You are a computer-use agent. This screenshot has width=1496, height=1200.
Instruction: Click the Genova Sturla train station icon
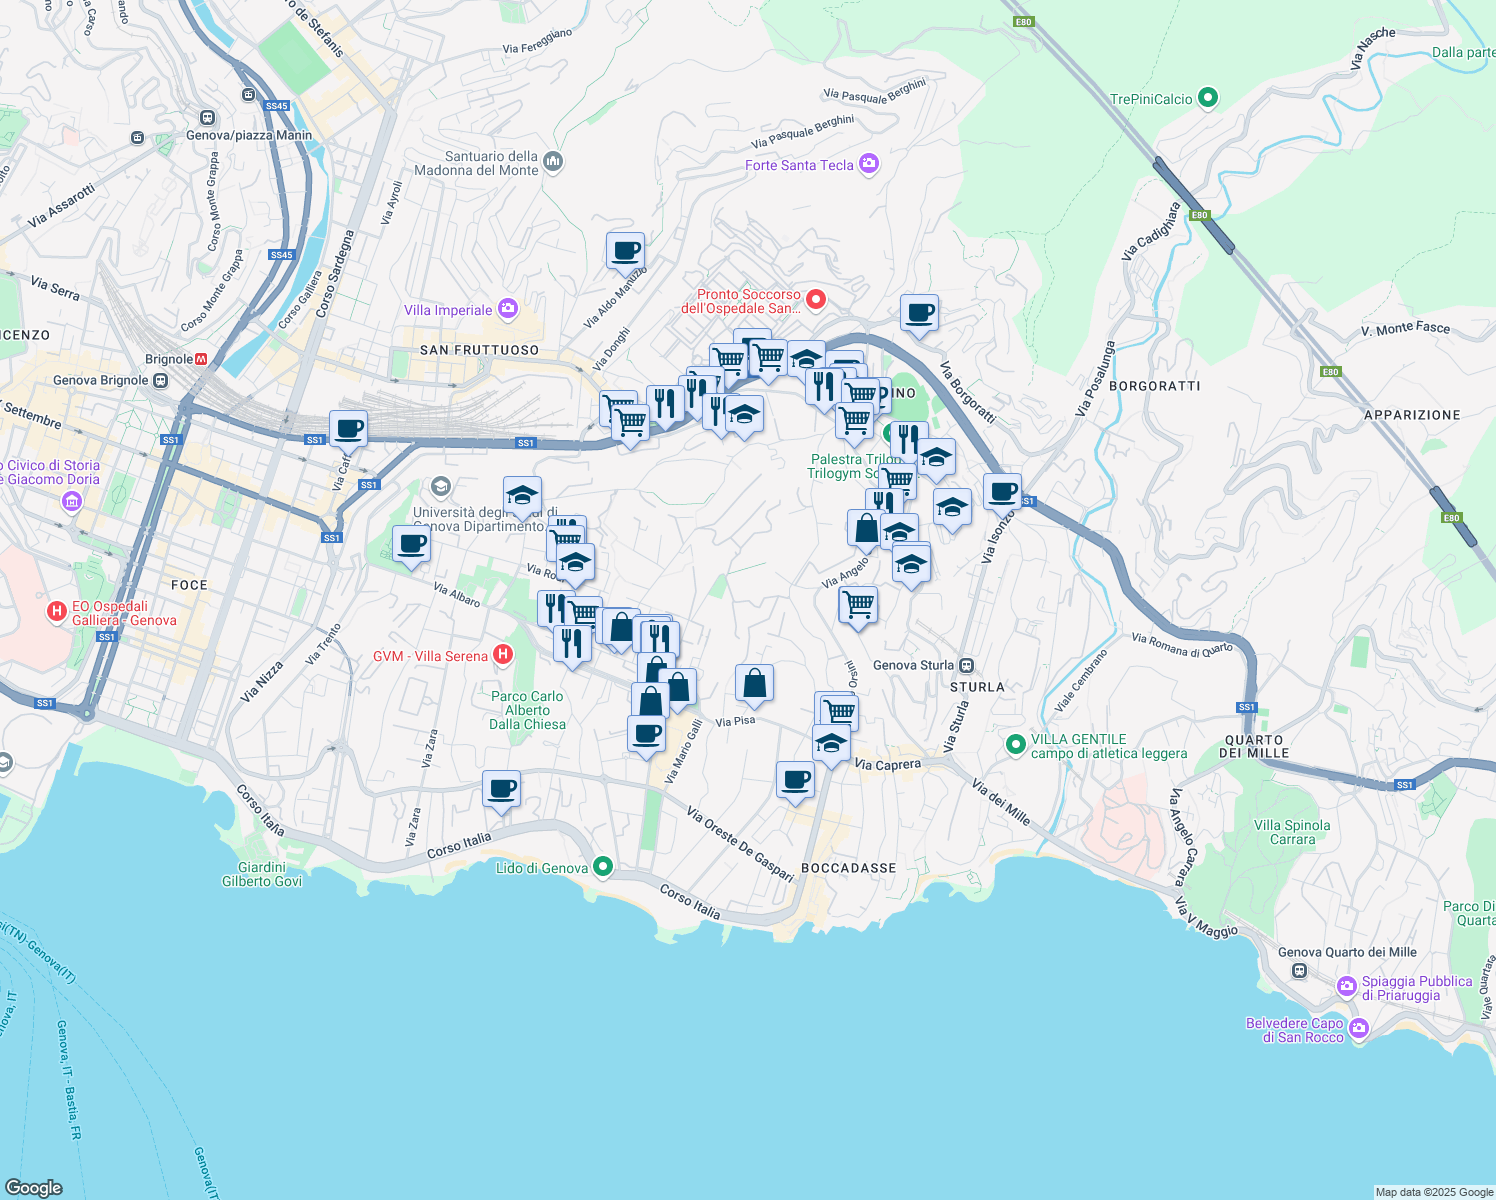coord(965,664)
